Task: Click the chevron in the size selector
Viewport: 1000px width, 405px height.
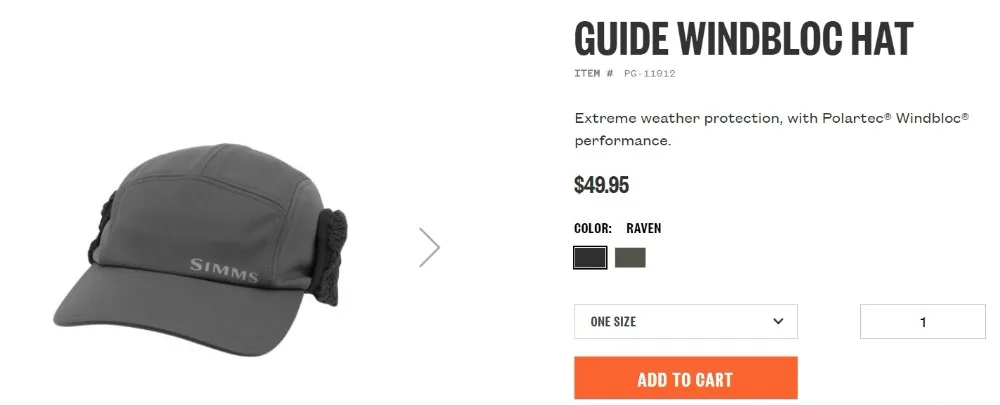Action: [x=778, y=321]
